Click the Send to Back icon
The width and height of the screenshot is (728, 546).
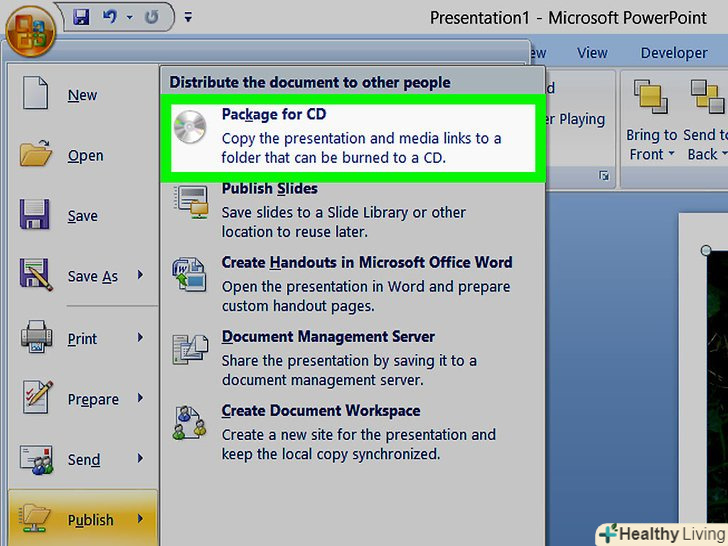click(707, 96)
